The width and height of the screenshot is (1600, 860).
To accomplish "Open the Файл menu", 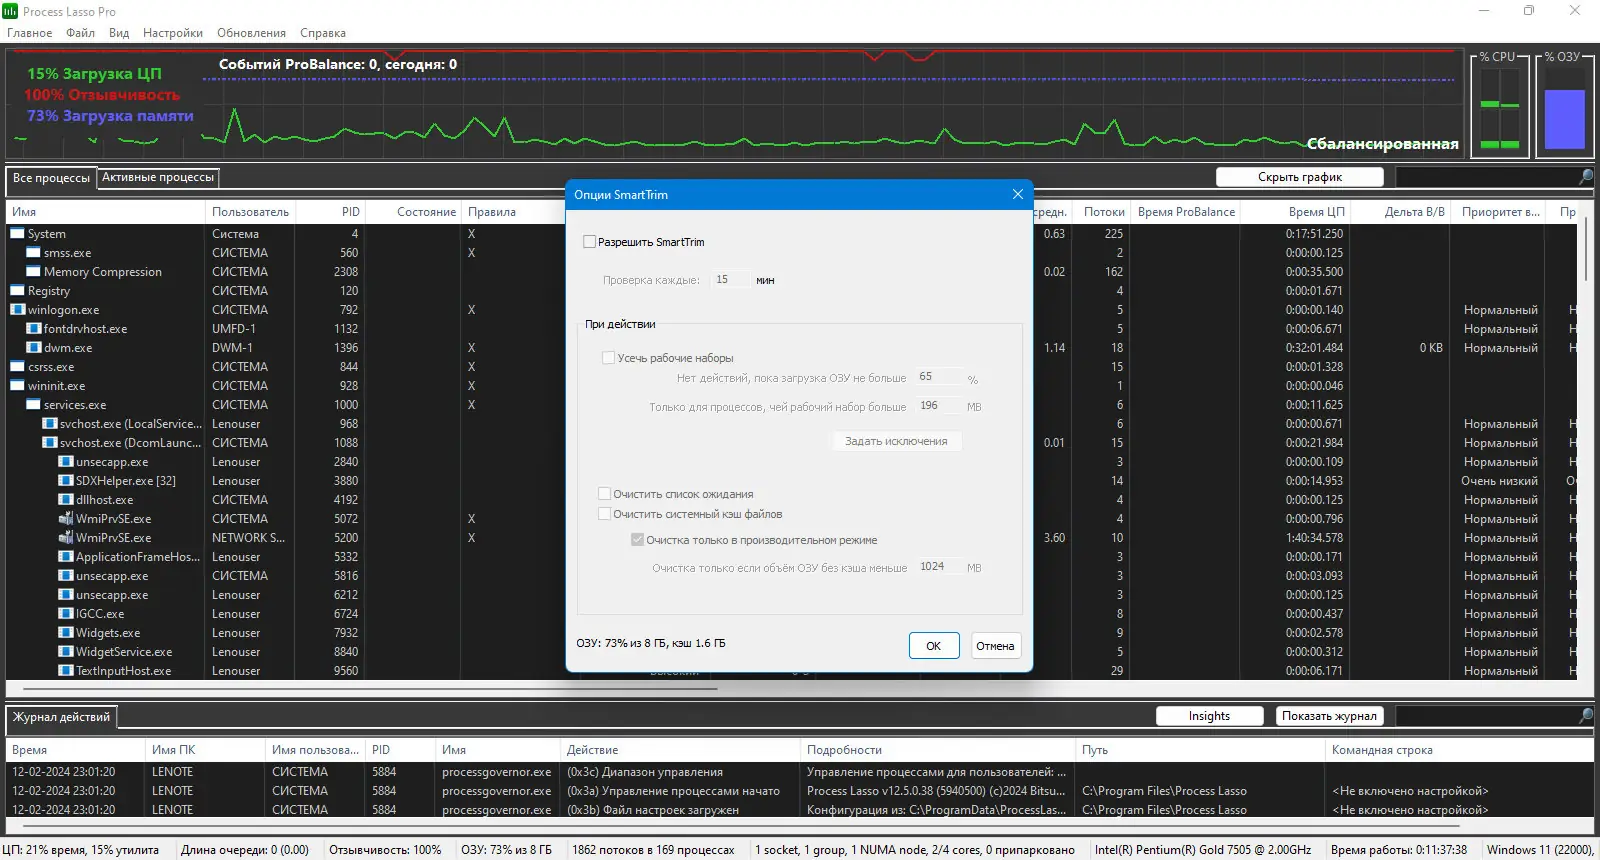I will click(x=81, y=33).
